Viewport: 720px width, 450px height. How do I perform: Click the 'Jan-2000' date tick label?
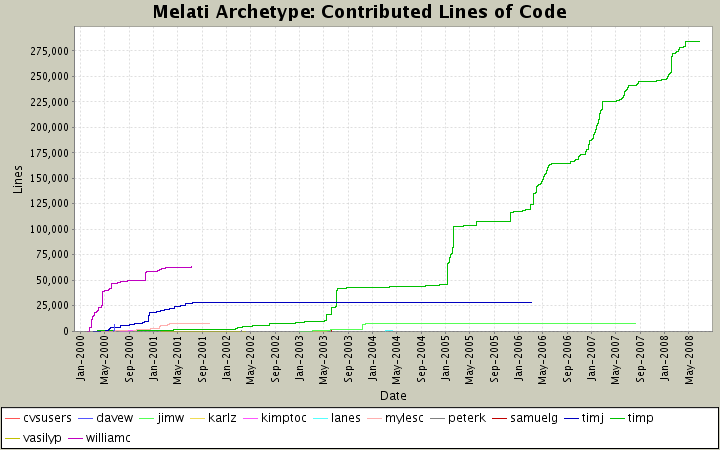80,360
